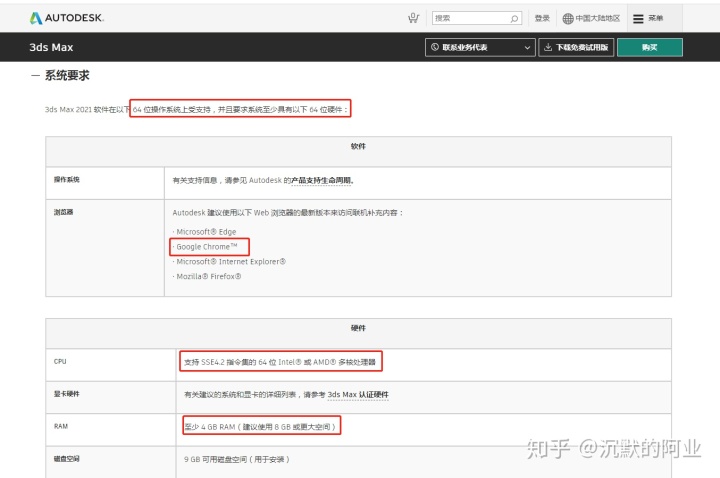Image resolution: width=720 pixels, height=478 pixels.
Task: Collapse the 系统要求 section
Action: pos(60,75)
